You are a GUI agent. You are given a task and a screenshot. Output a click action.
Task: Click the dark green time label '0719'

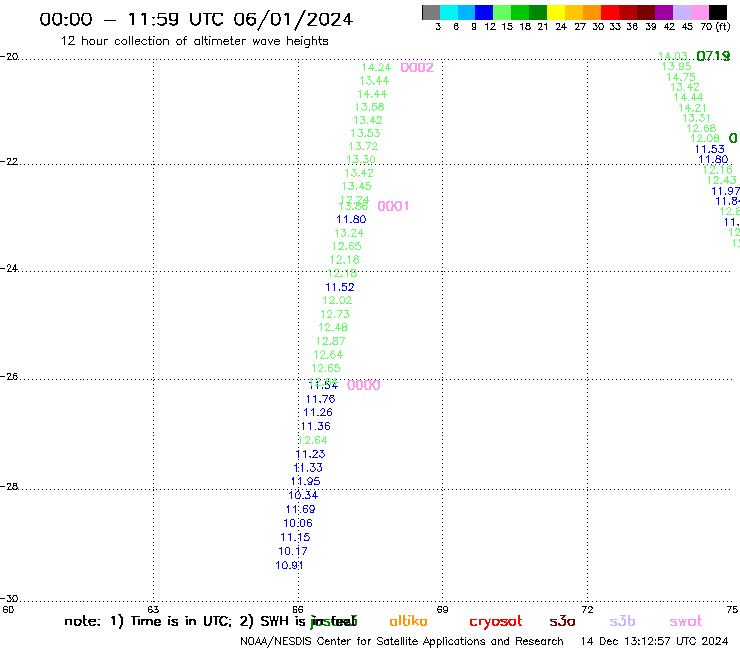pos(713,56)
